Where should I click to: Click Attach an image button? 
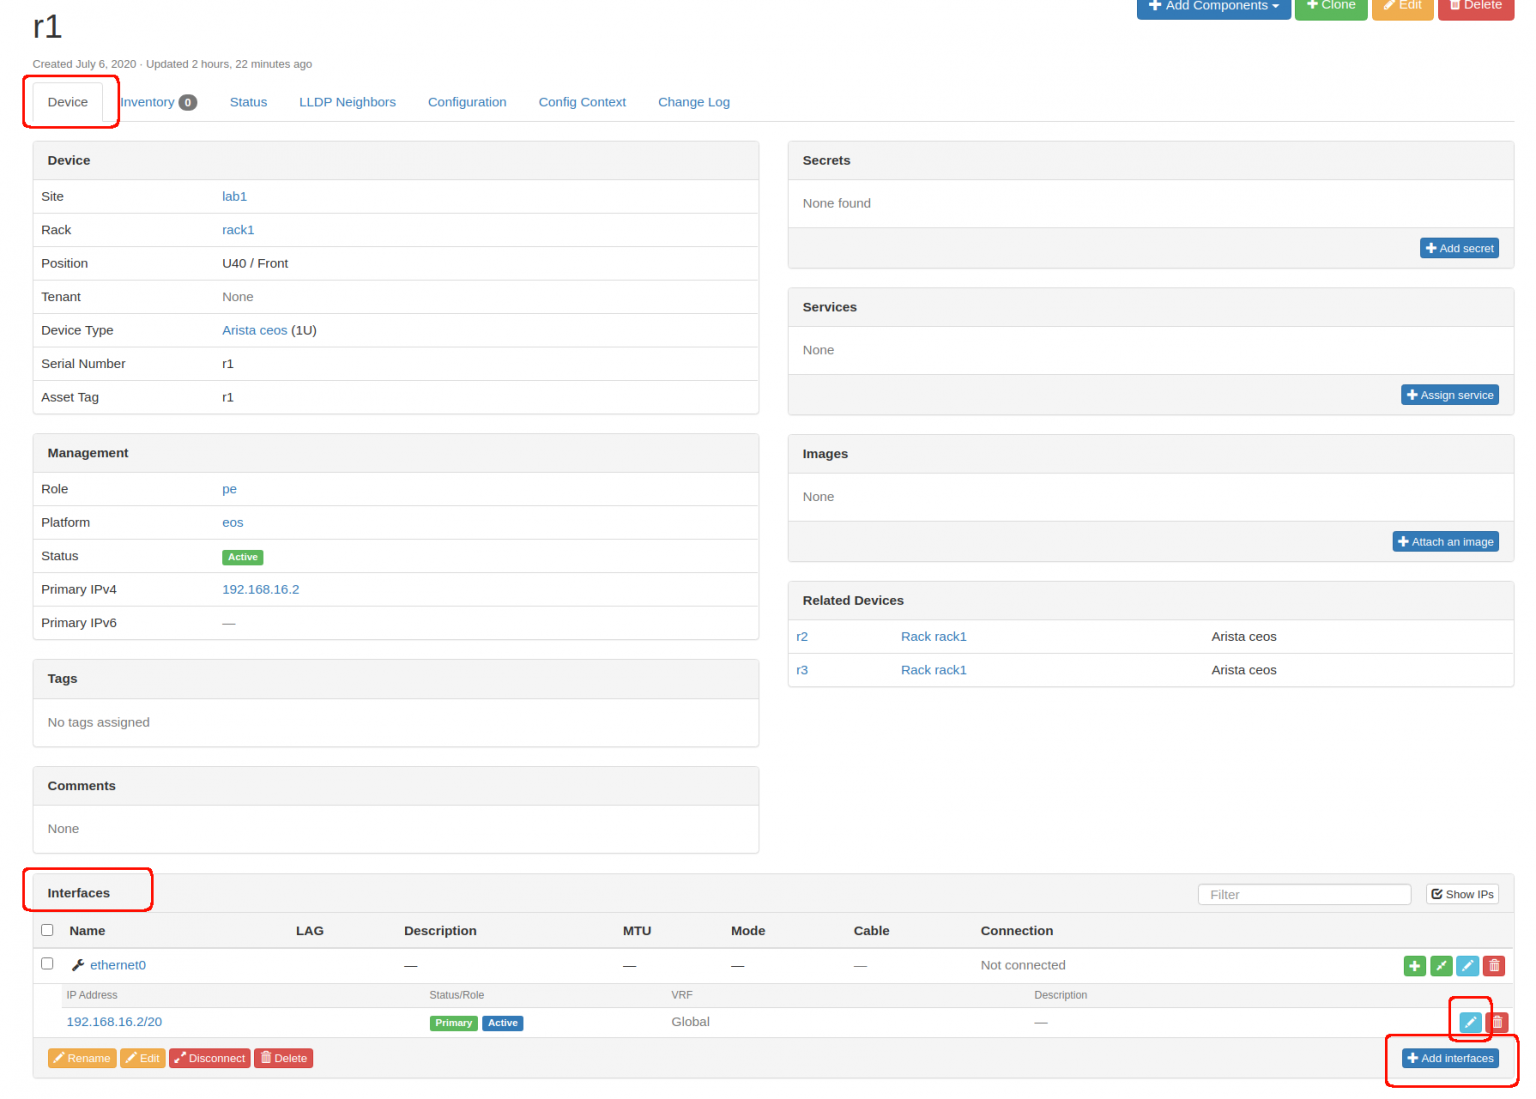(1445, 542)
